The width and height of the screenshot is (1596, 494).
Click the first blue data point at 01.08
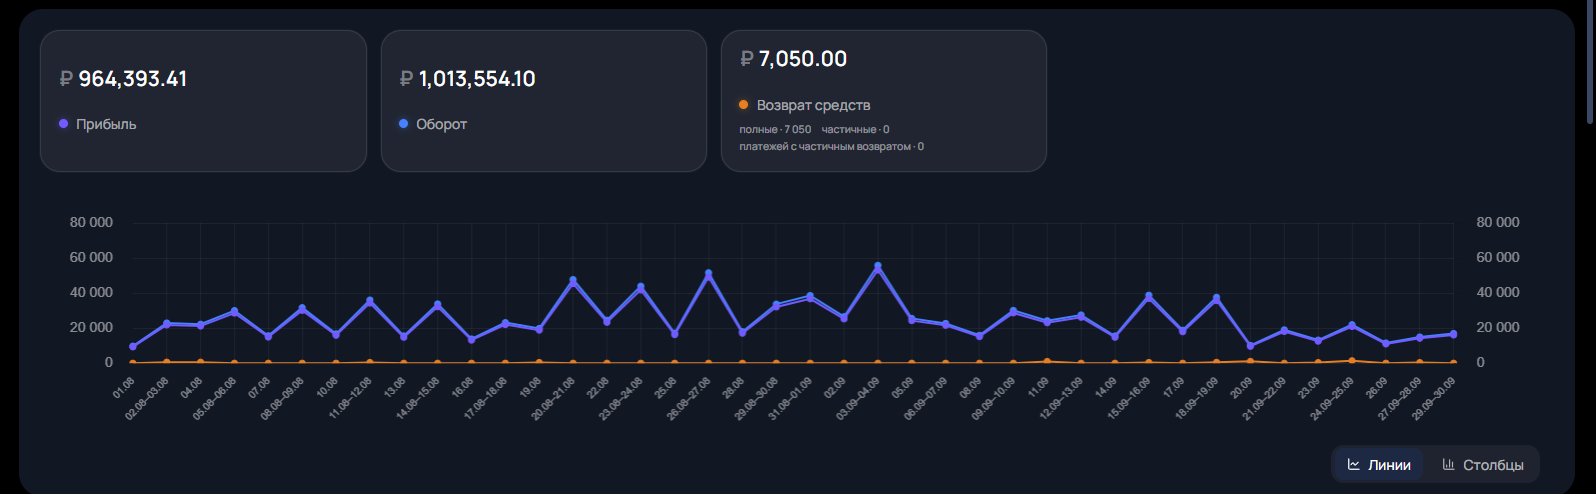click(x=133, y=347)
